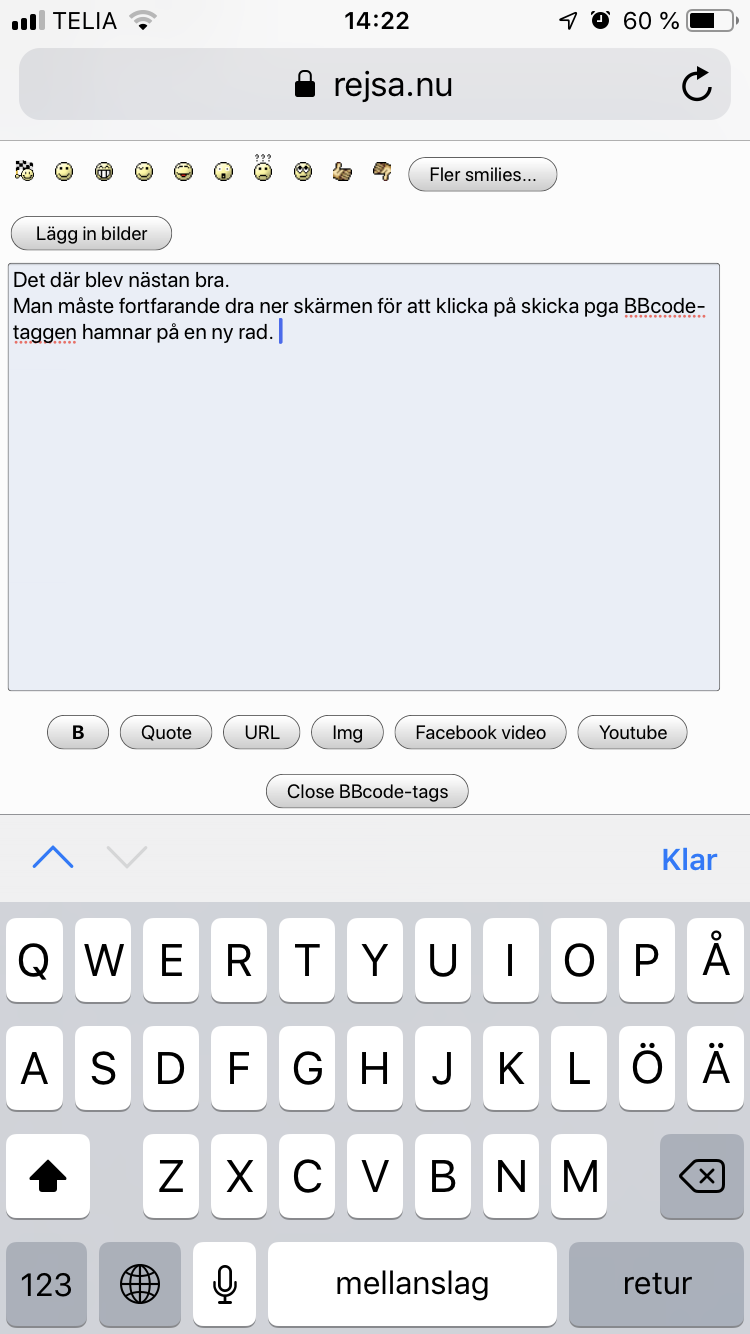Insert the surprised open-mouth smiley
The image size is (750, 1334).
[x=223, y=172]
